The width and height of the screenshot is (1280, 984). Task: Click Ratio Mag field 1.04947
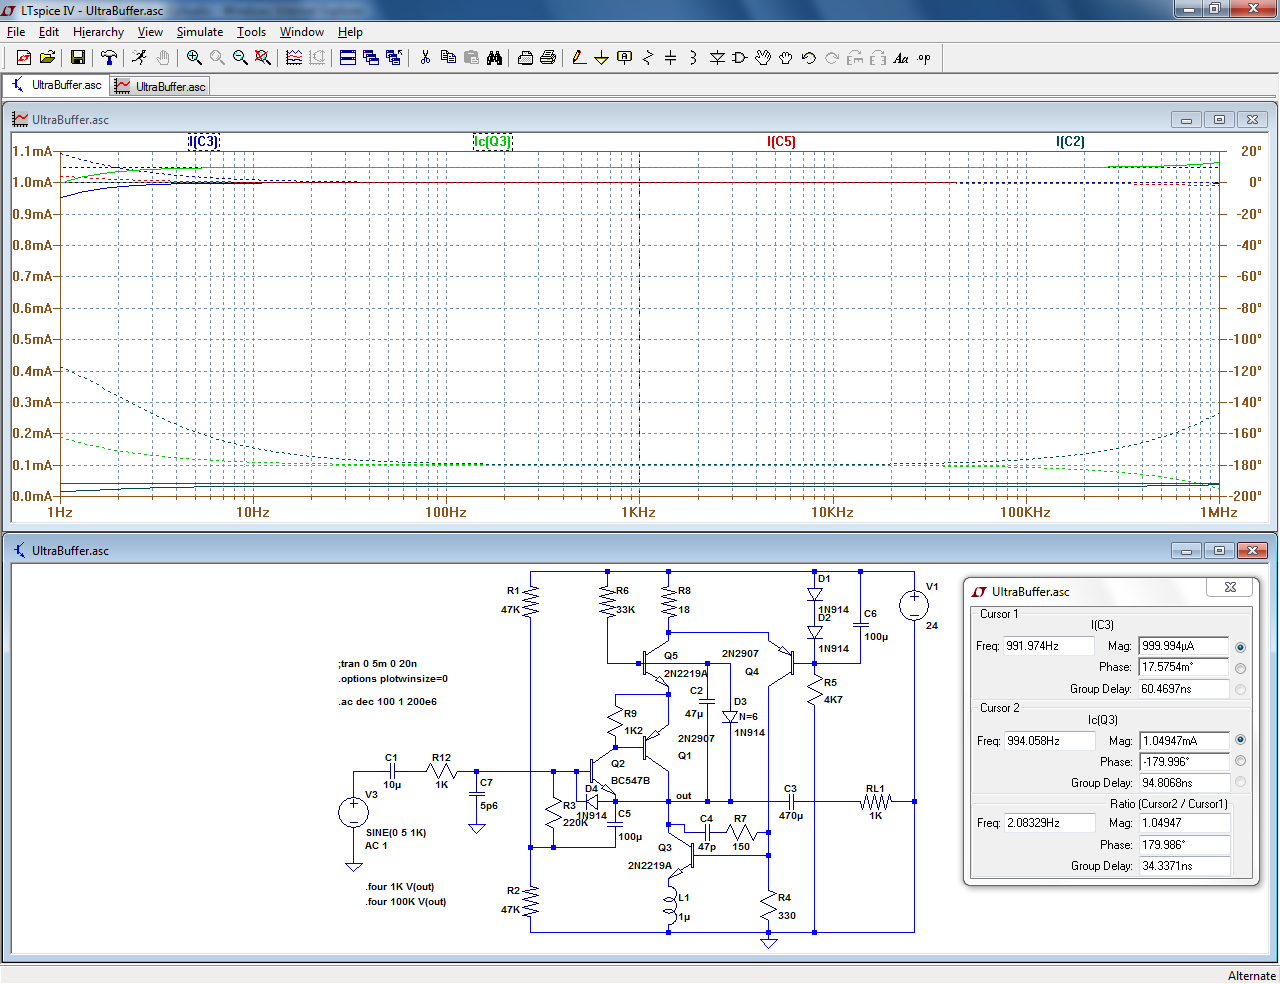point(1184,823)
